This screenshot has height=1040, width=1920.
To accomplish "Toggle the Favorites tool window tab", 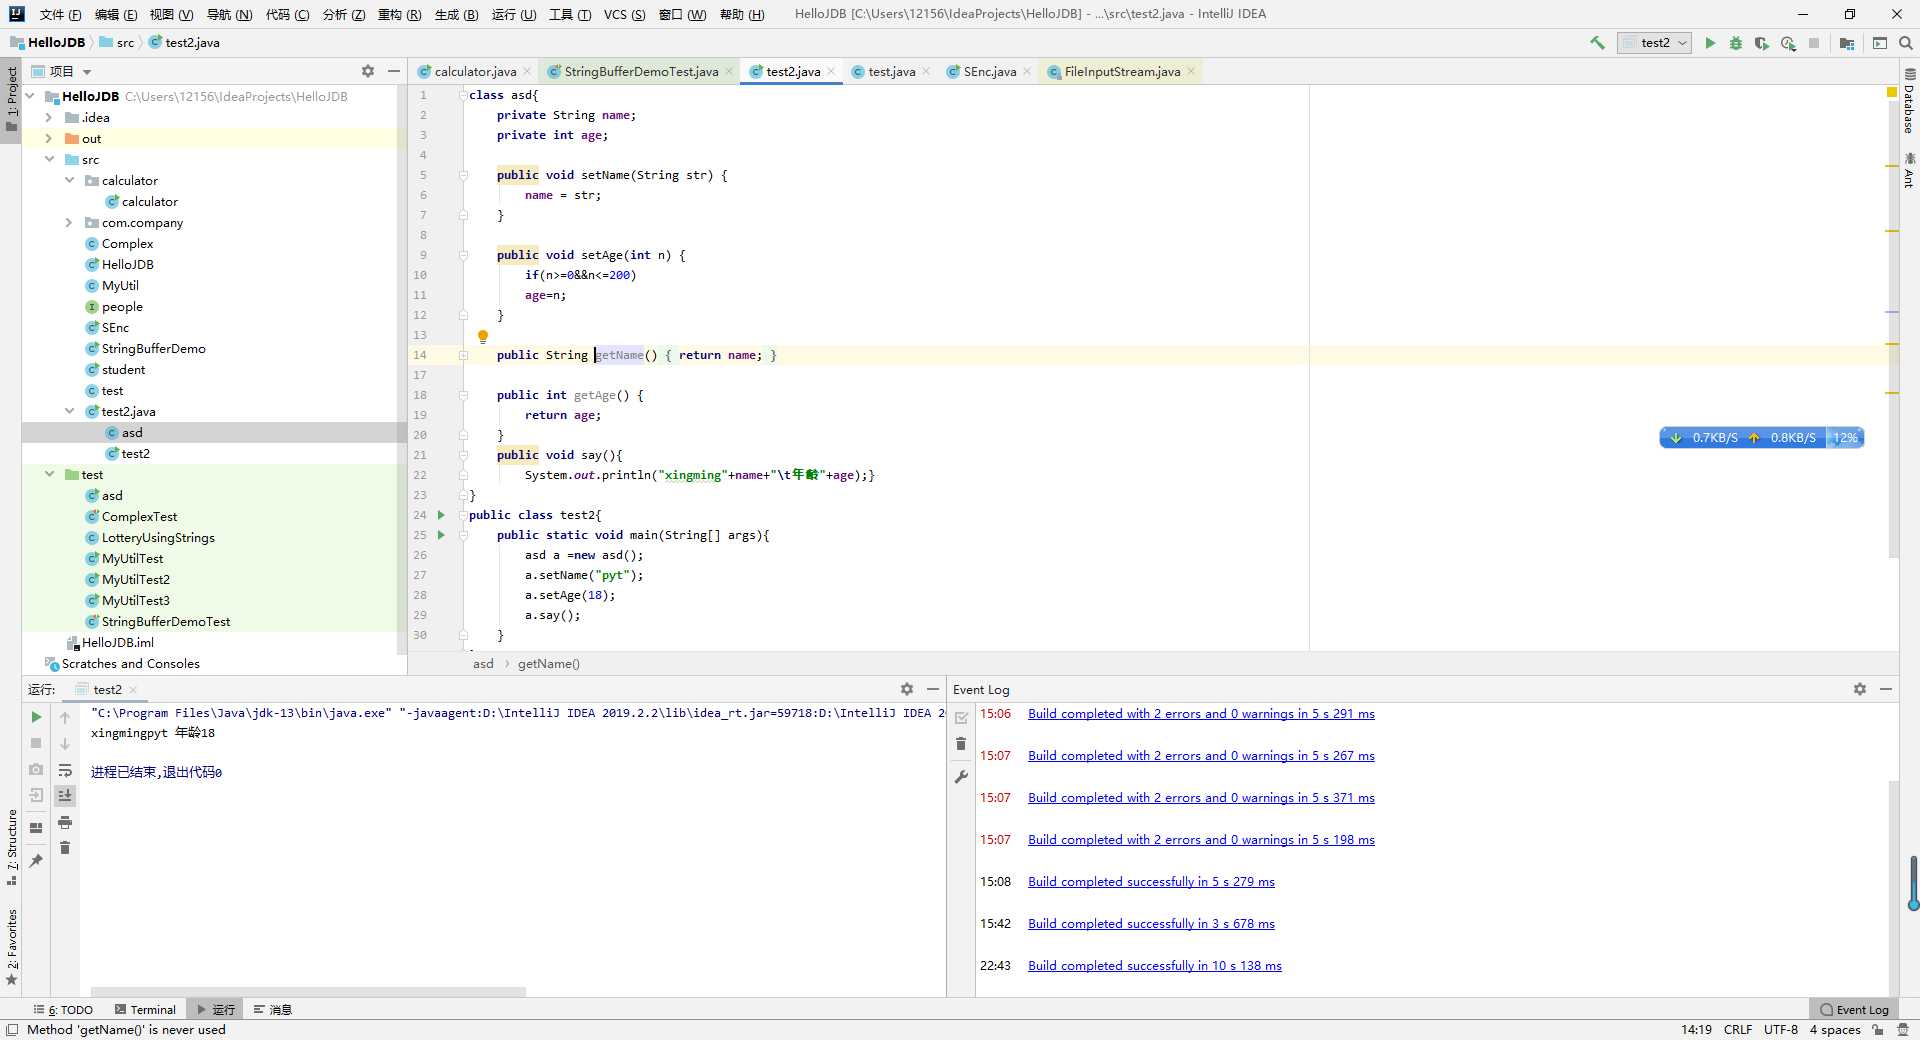I will 11,946.
